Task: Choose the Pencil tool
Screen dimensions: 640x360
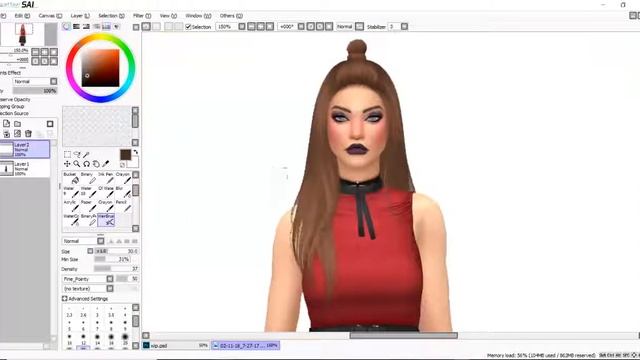Action: coord(123,206)
